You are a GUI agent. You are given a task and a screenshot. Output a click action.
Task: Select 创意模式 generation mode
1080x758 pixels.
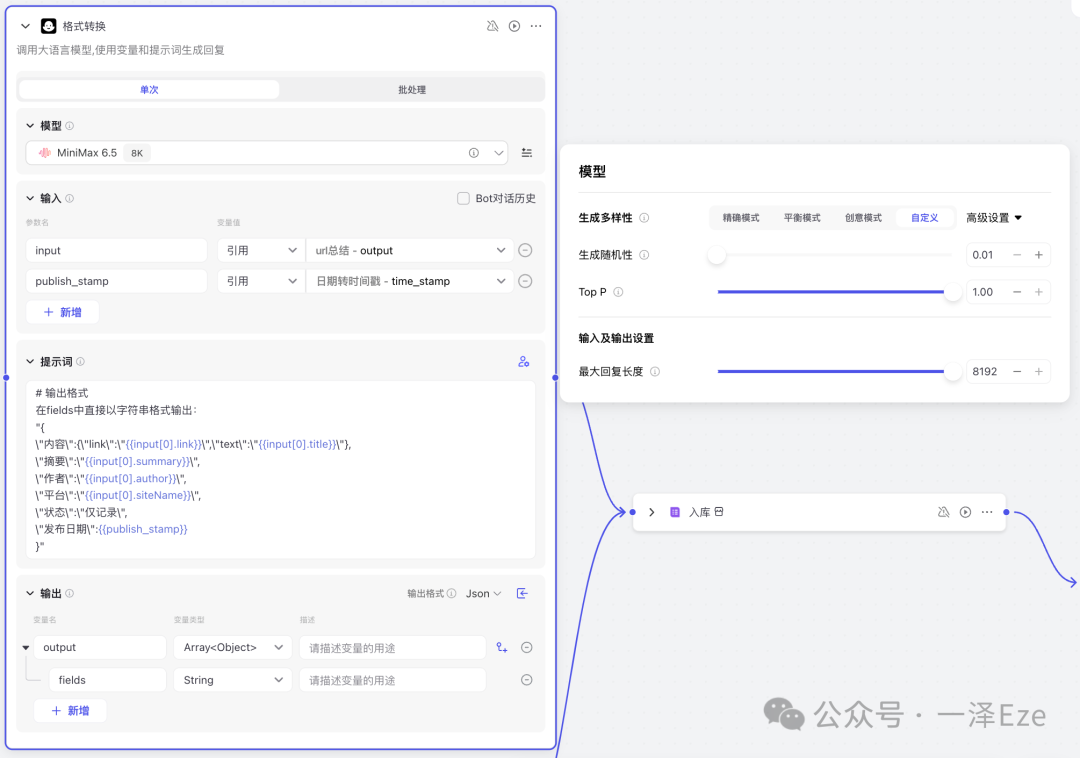[863, 218]
